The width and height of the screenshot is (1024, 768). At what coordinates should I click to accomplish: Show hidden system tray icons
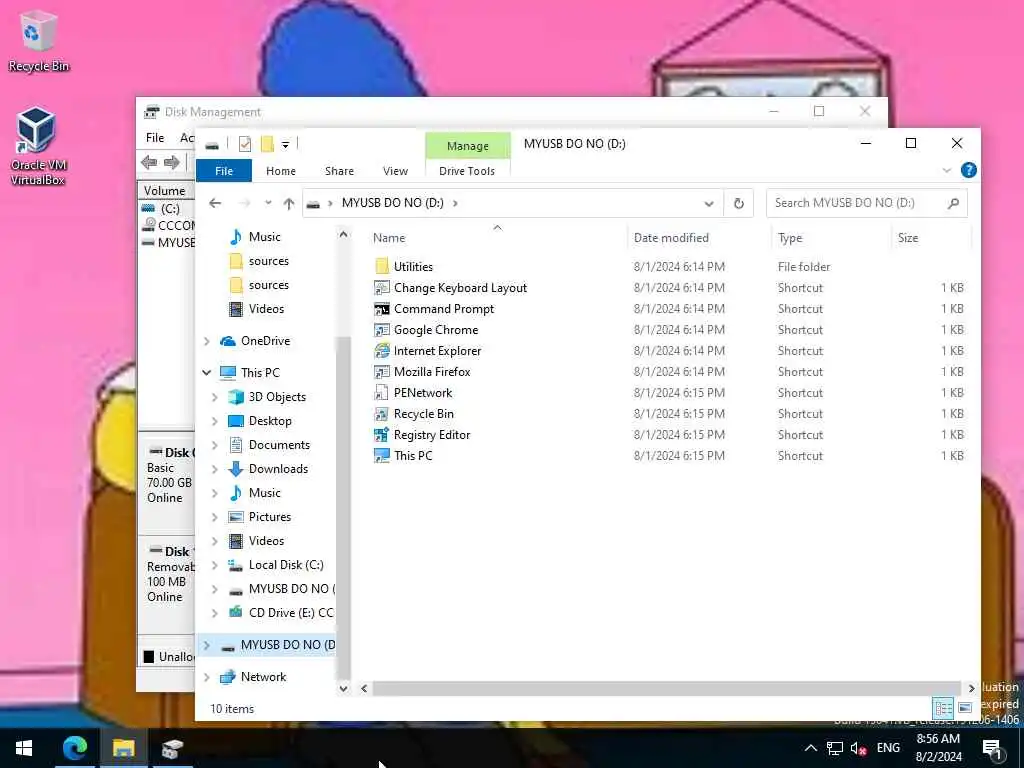[810, 748]
